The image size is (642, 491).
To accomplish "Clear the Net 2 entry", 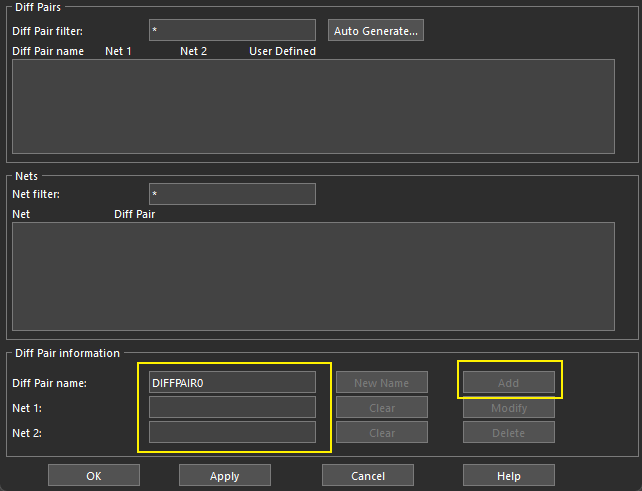I will (x=382, y=433).
